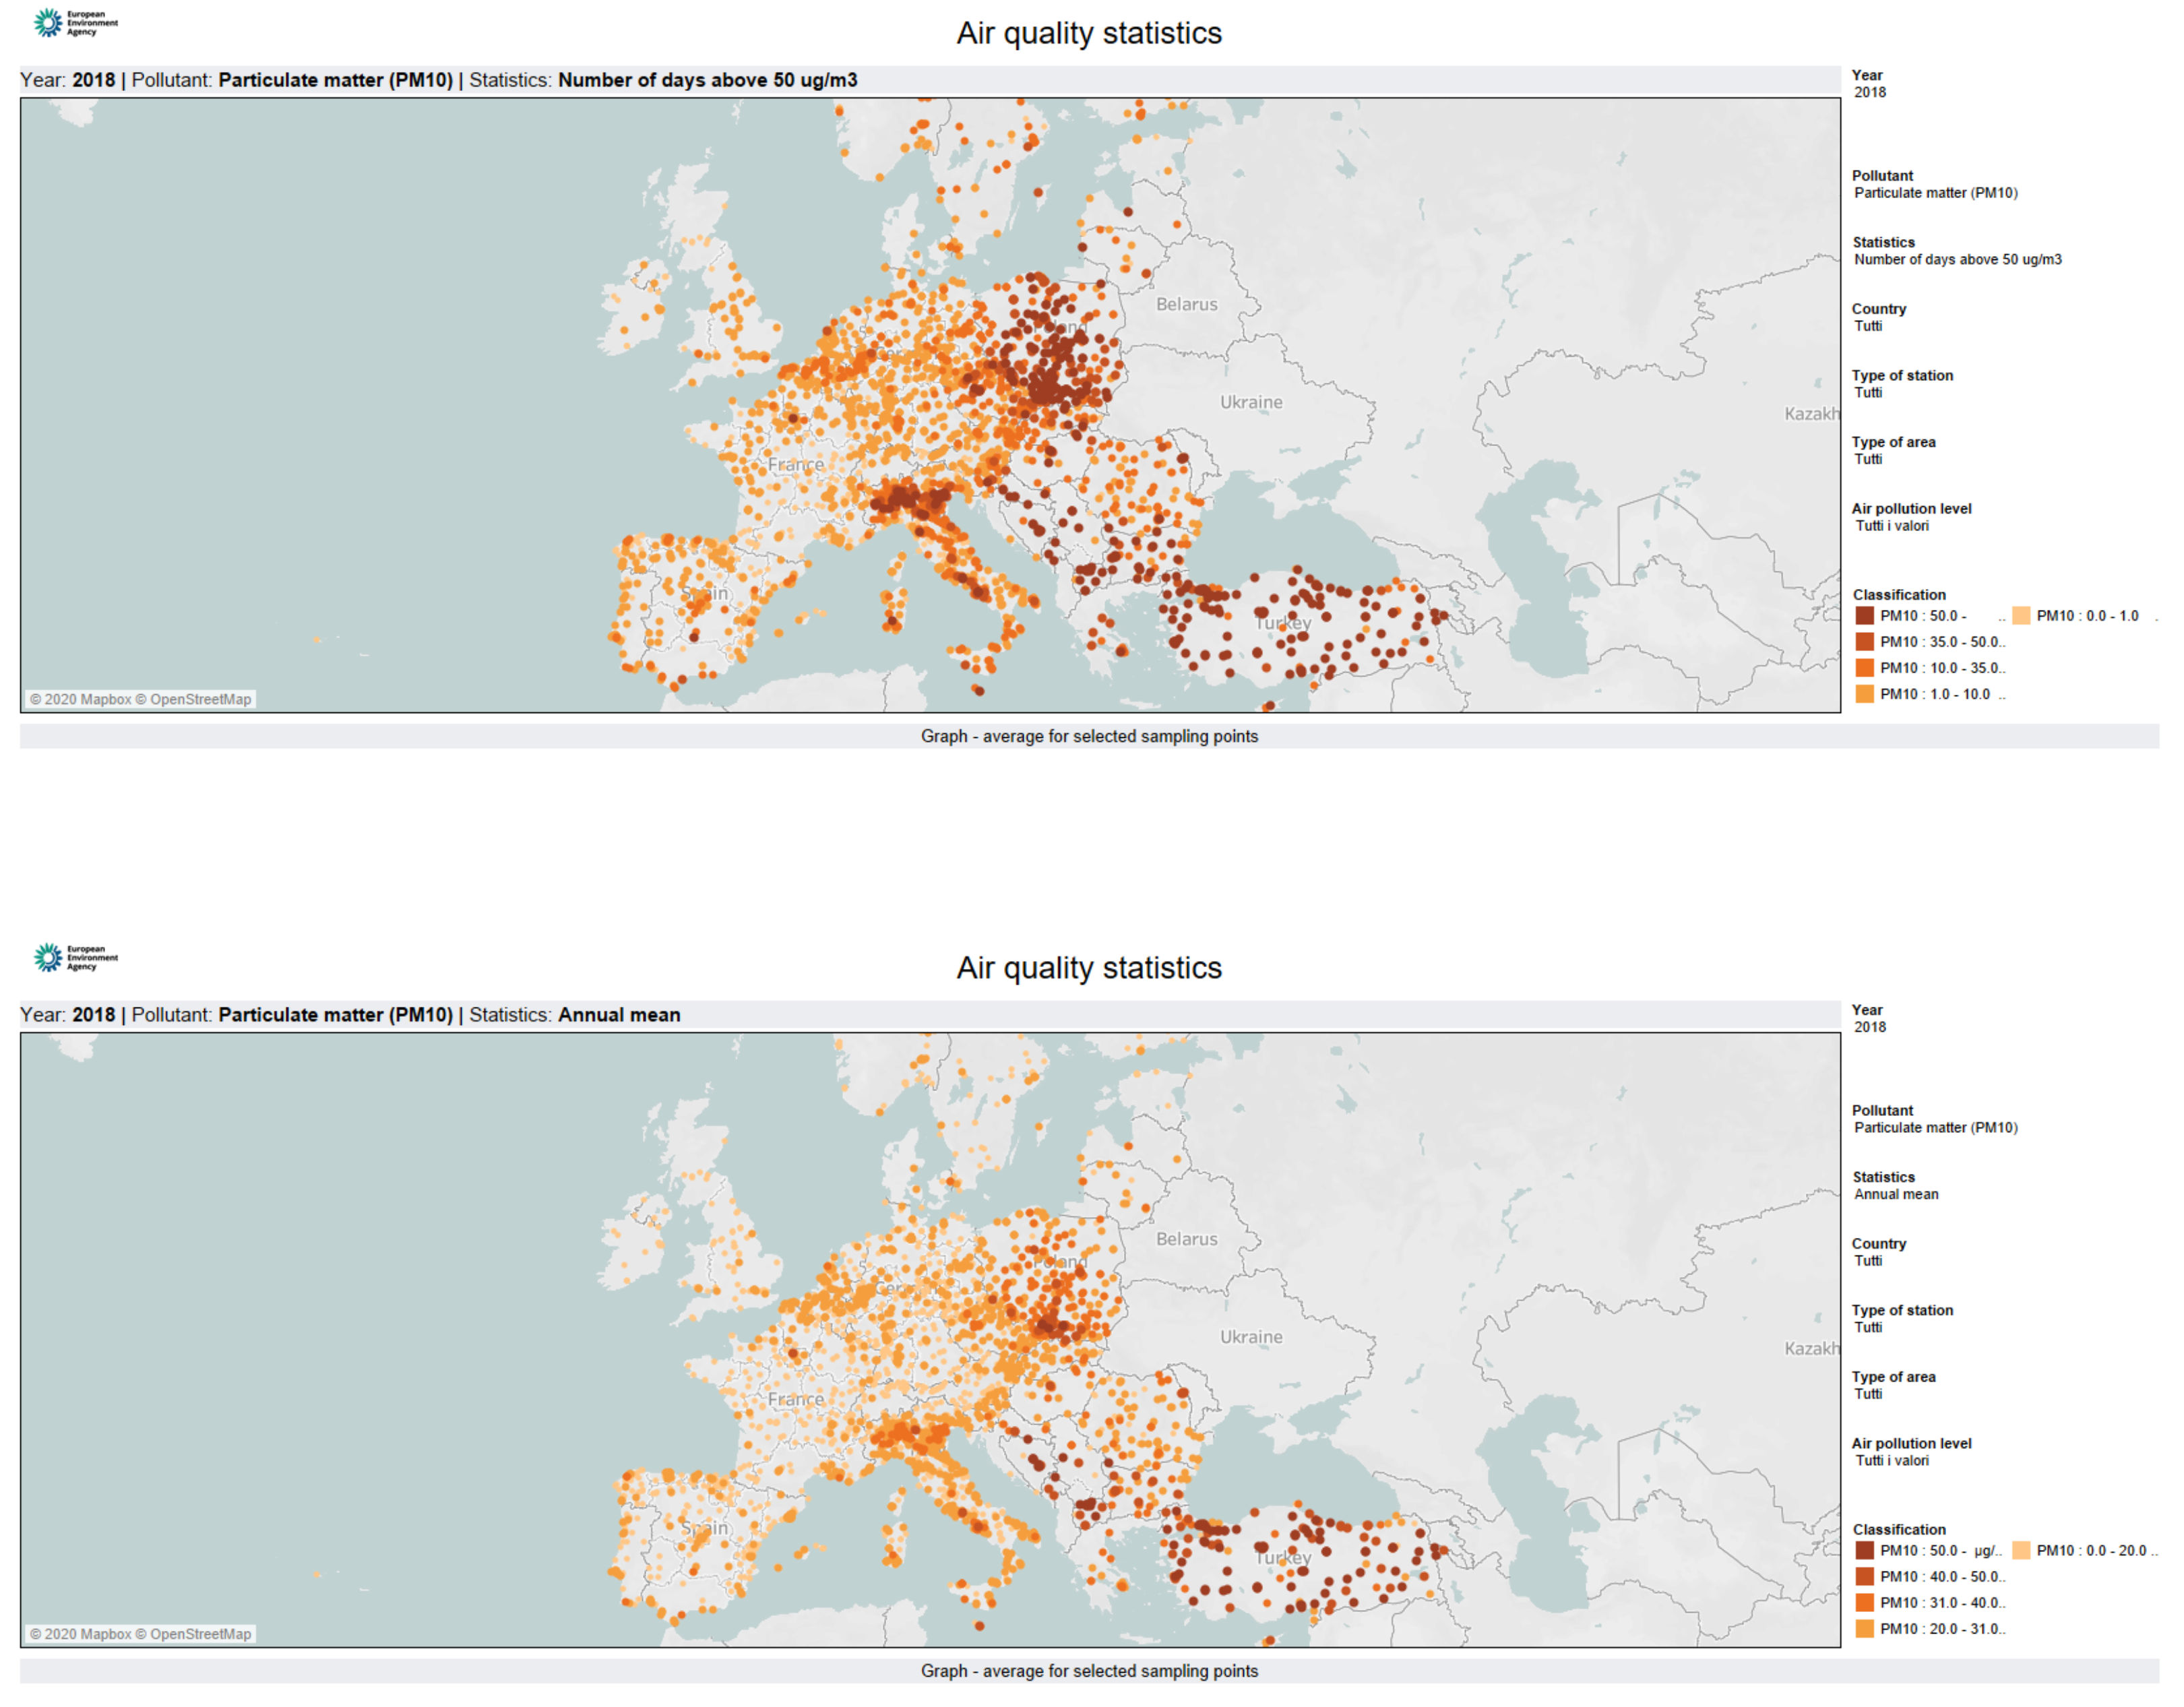Open the Year 2018 filter in the upper panel
Image resolution: width=2184 pixels, height=1707 pixels.
click(x=1870, y=92)
